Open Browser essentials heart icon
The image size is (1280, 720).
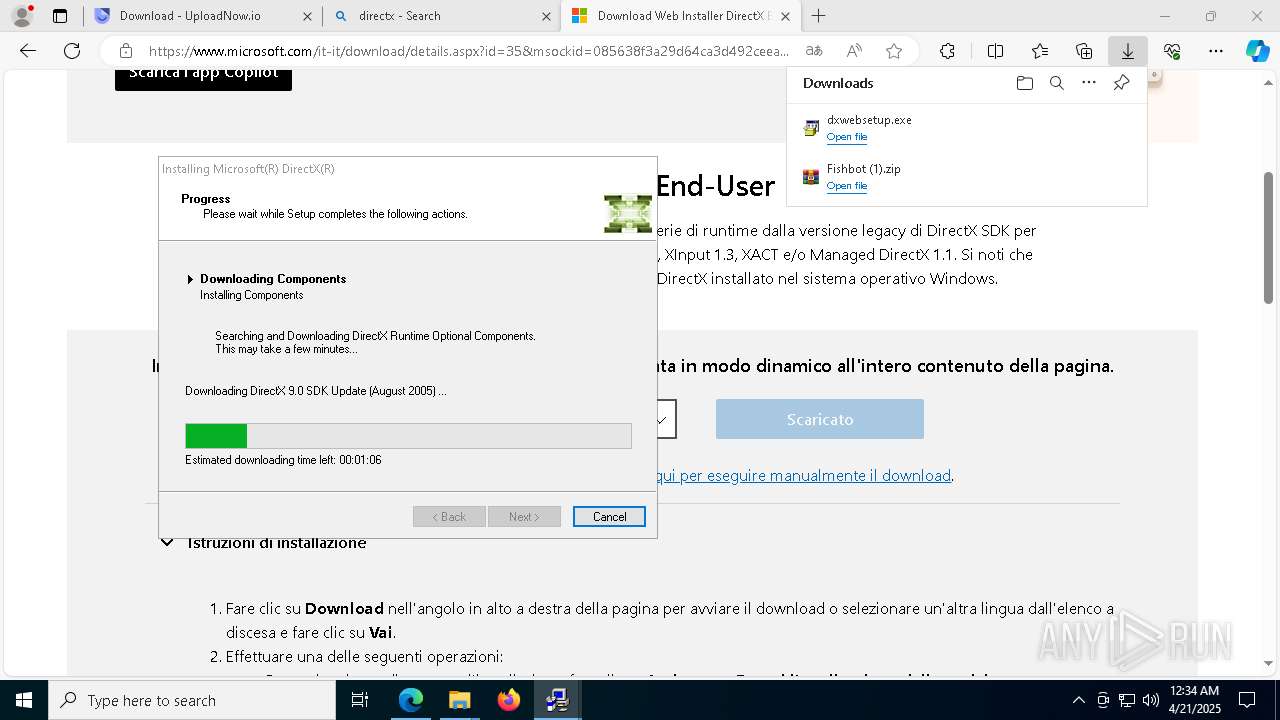click(1172, 51)
